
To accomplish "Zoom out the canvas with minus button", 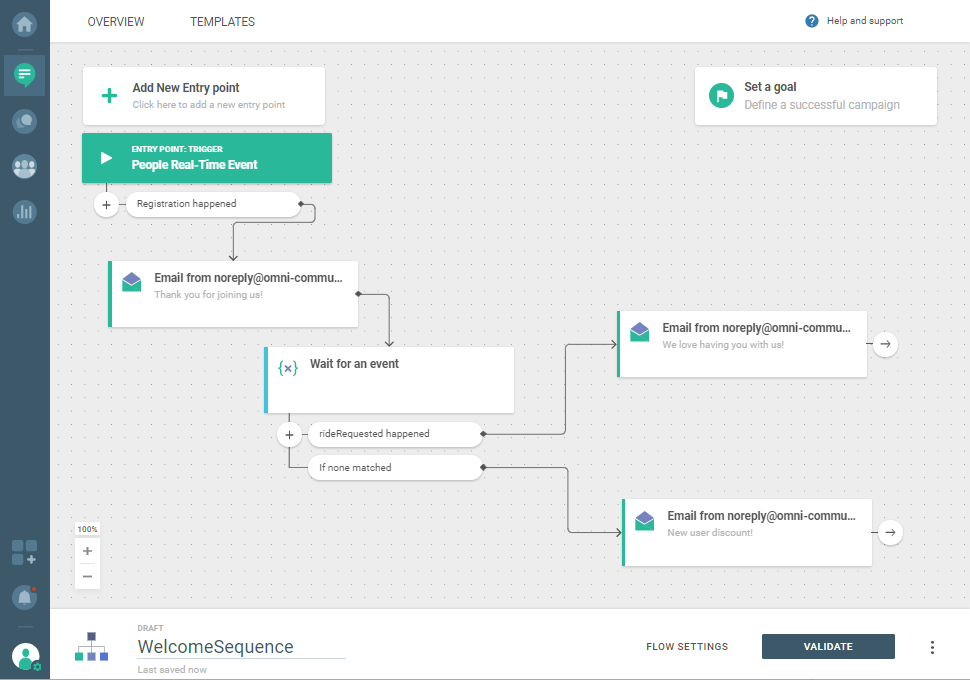I will pos(87,576).
